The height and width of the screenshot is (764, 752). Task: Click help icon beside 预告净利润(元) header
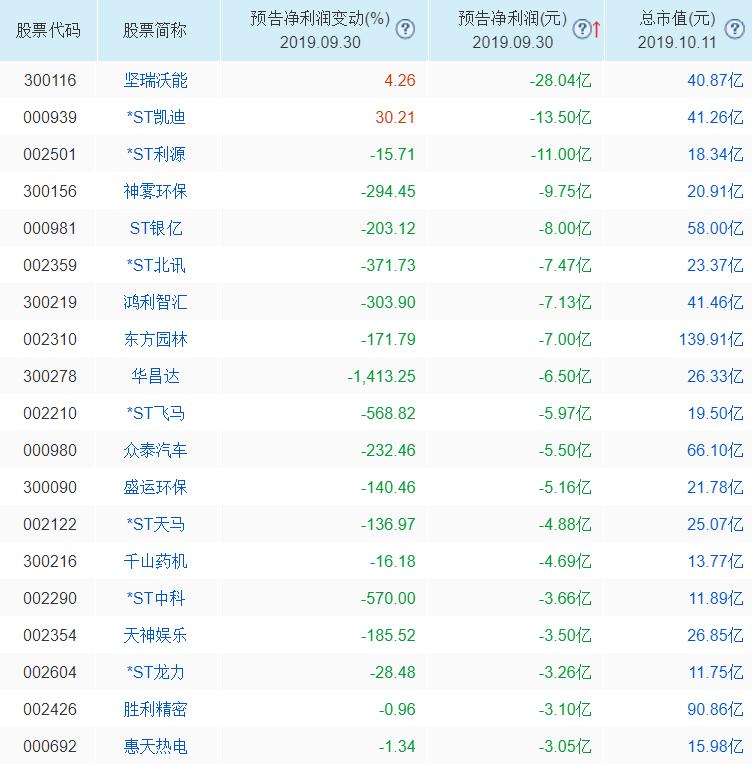(x=581, y=29)
